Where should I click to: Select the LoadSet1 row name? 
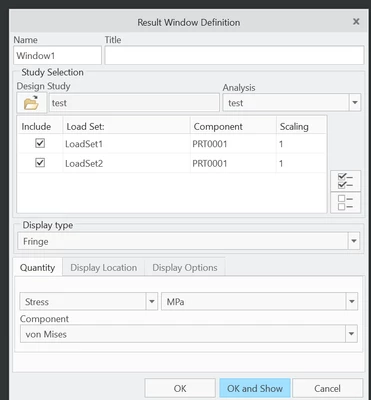pyautogui.click(x=84, y=144)
